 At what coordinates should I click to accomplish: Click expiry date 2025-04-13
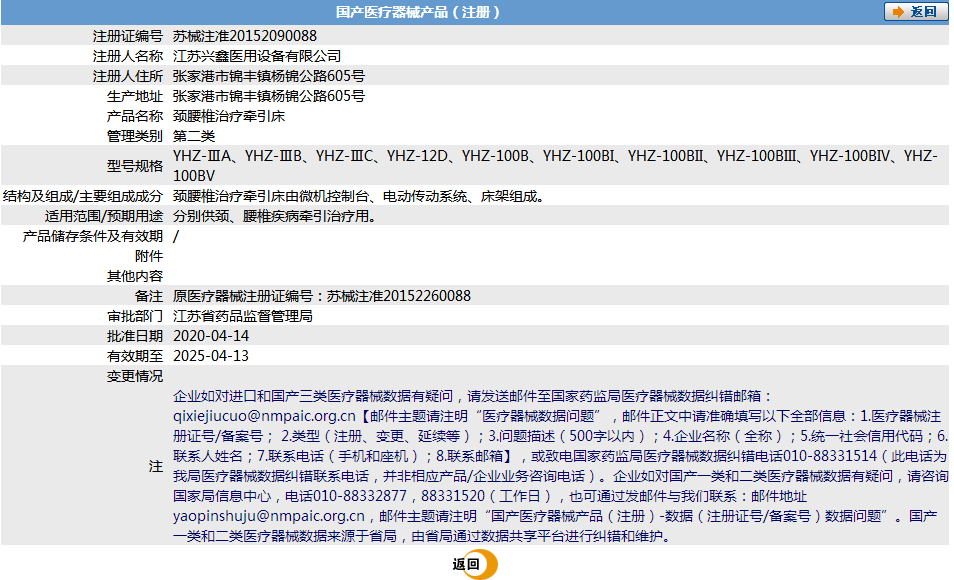(x=211, y=356)
